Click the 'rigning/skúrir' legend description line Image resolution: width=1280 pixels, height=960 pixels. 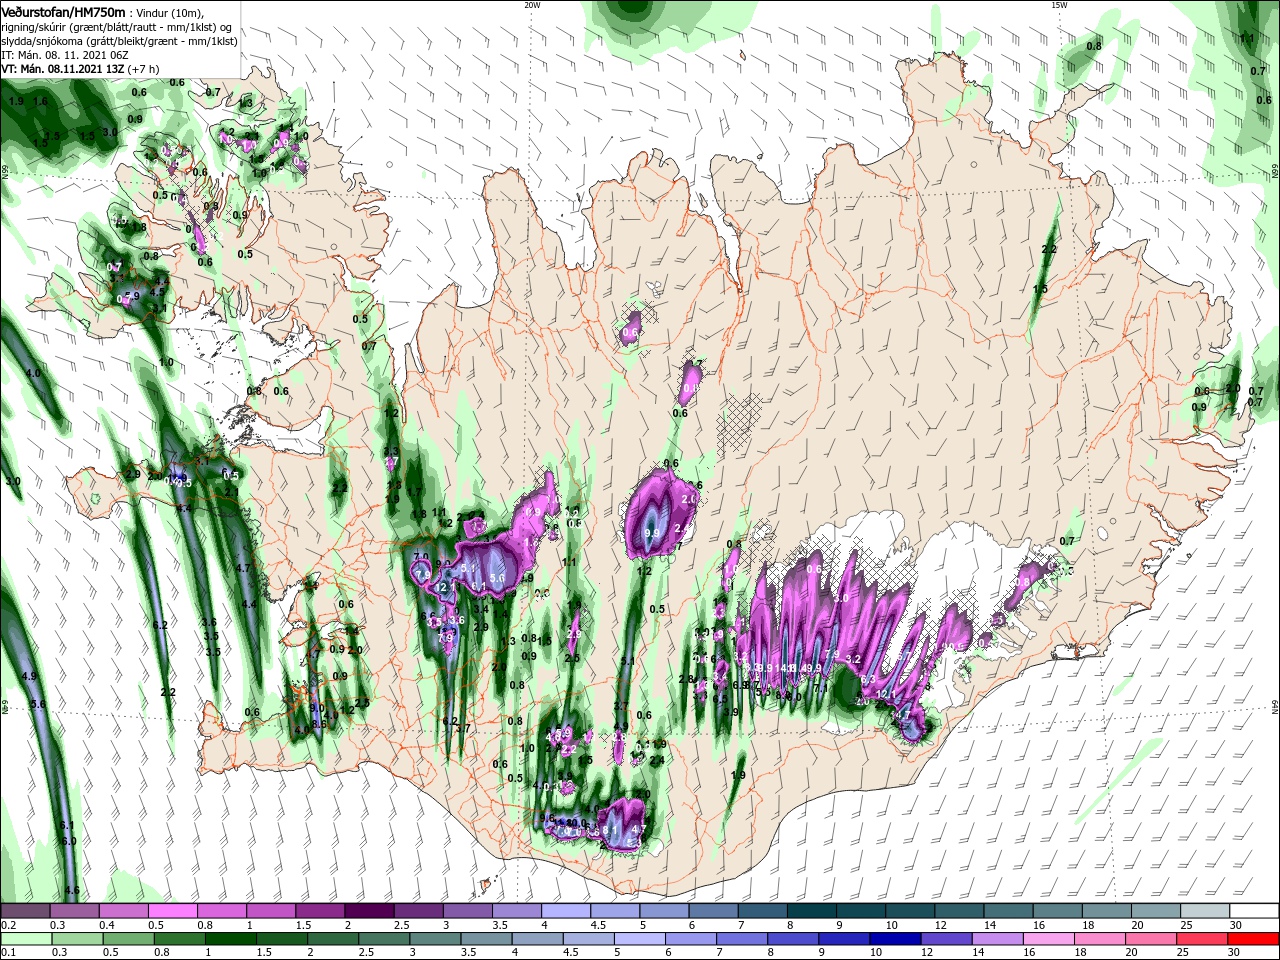coord(117,27)
